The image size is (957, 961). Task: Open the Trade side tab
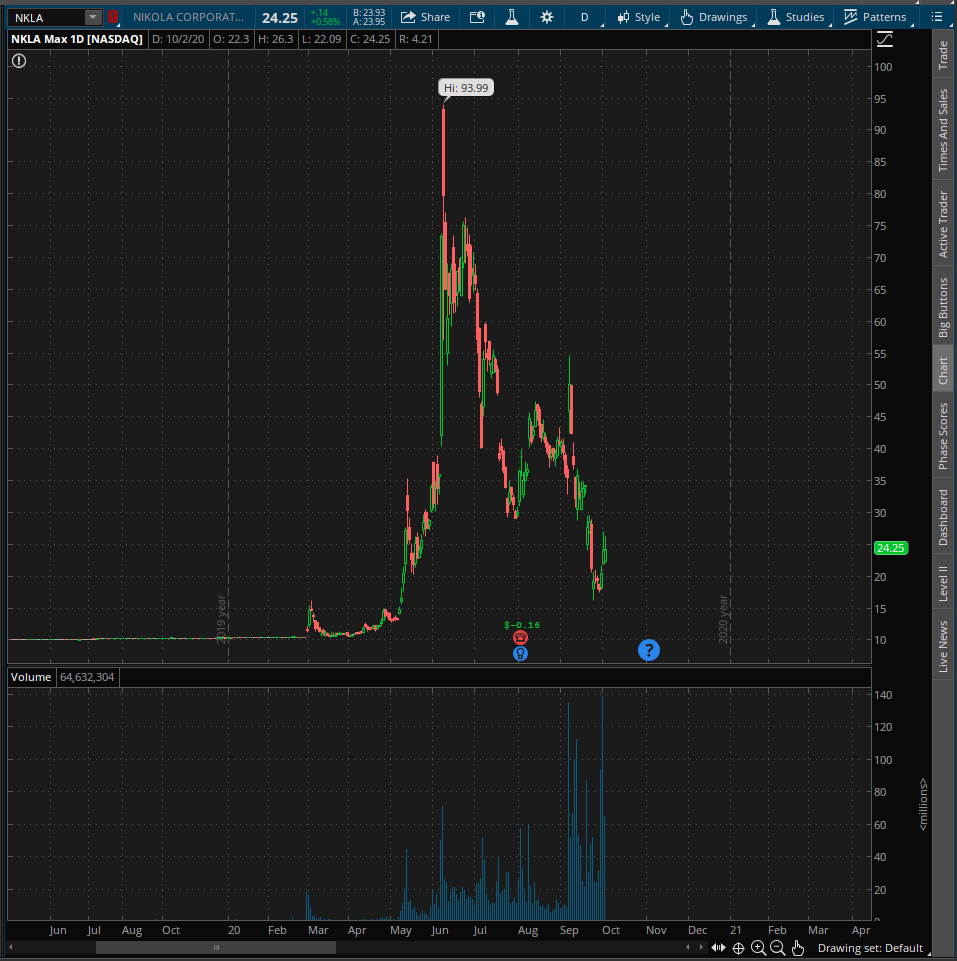pyautogui.click(x=944, y=55)
